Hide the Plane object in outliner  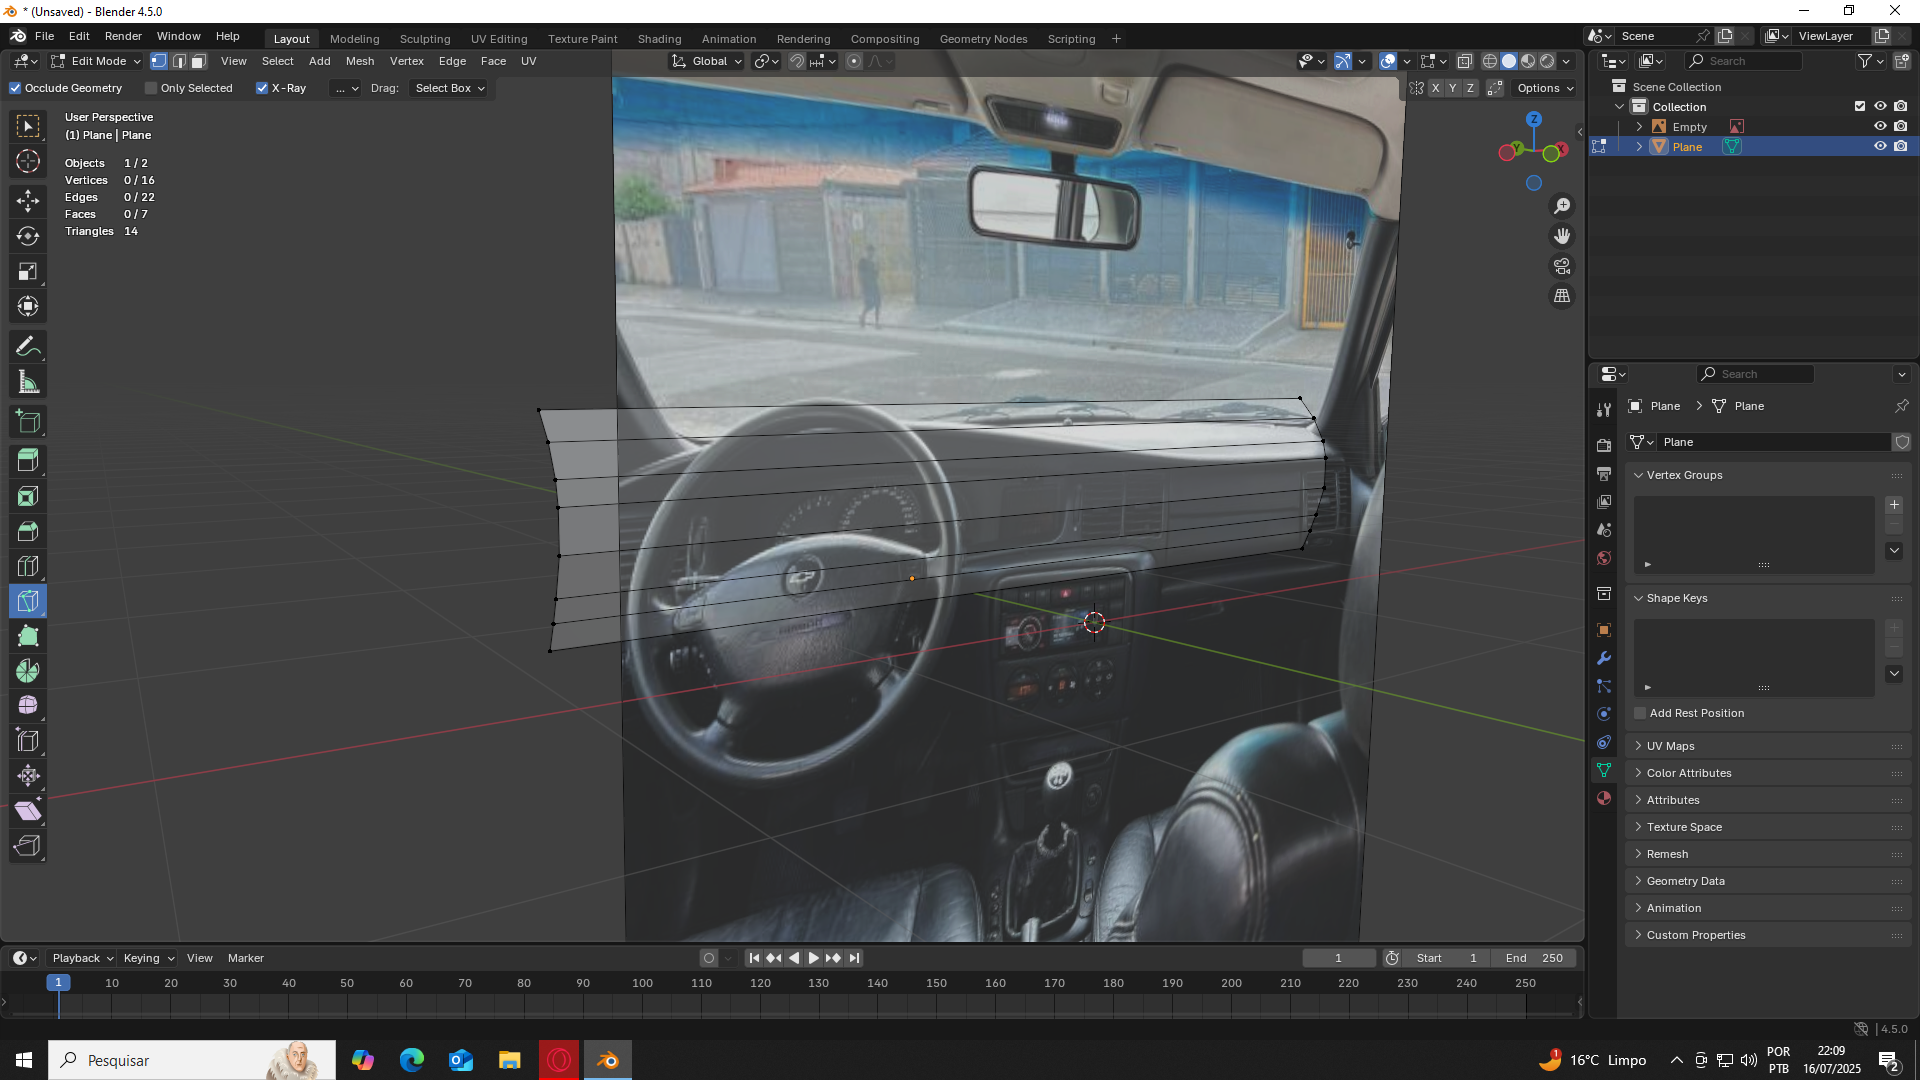(1880, 146)
